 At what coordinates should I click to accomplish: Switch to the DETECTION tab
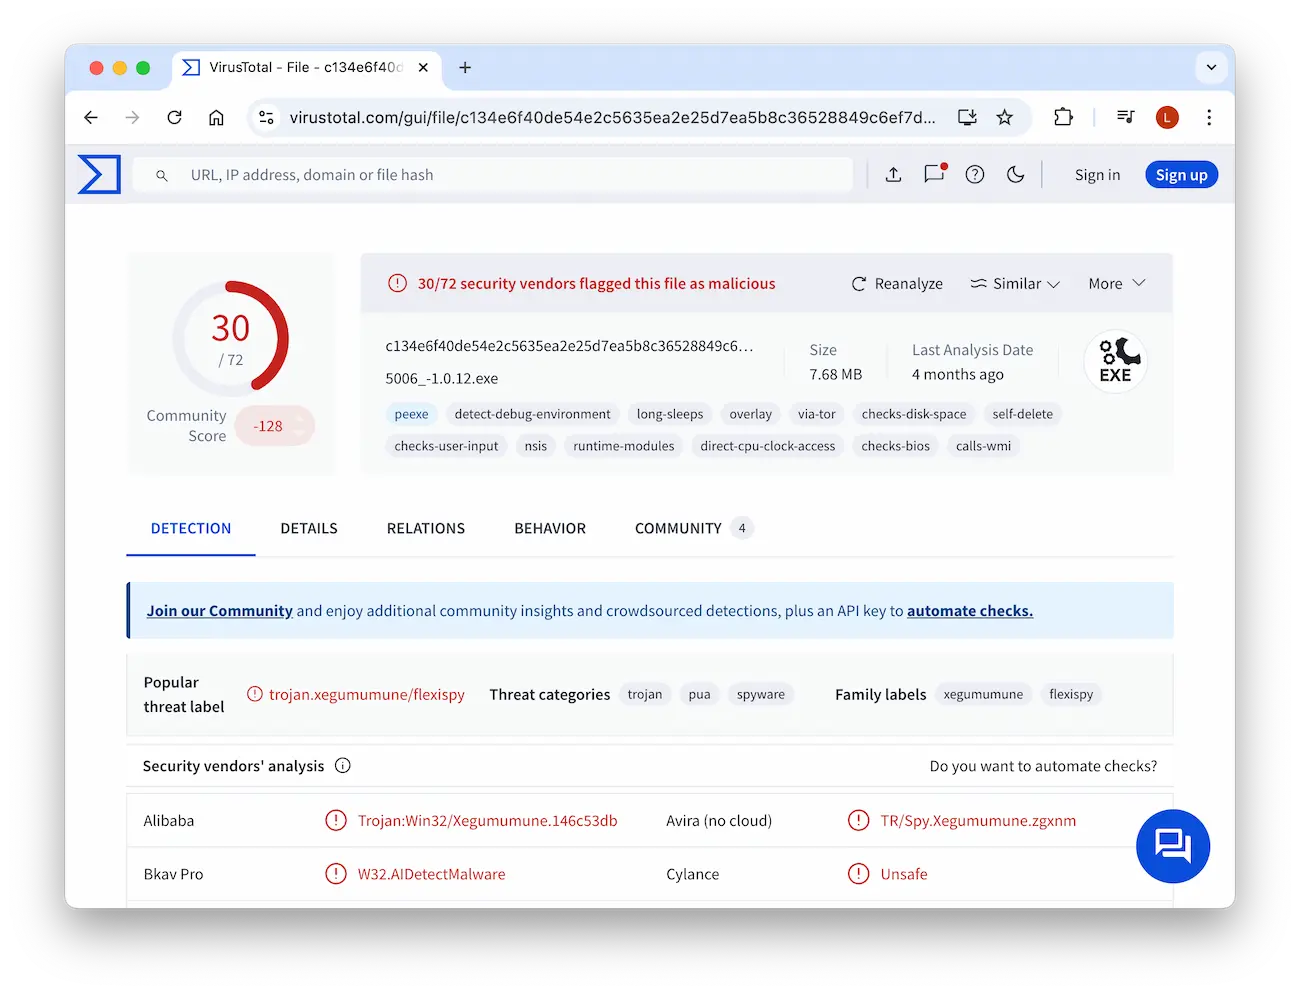click(x=191, y=528)
